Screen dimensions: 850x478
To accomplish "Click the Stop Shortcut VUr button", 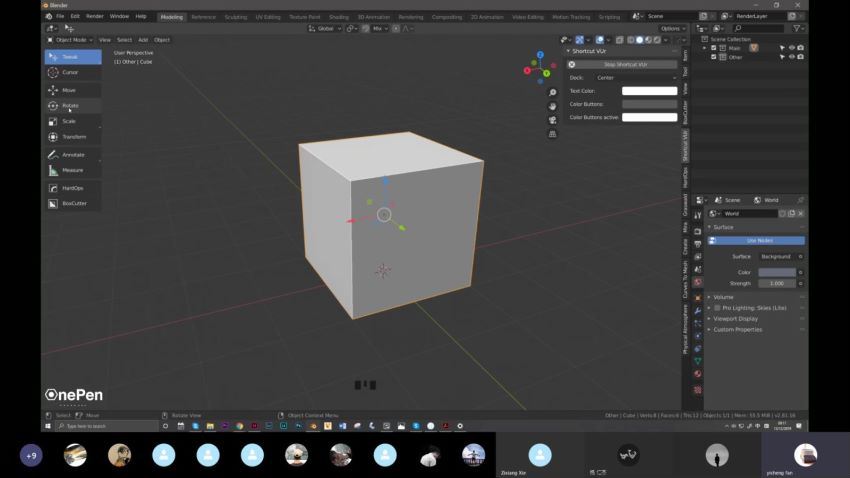I will pos(624,64).
